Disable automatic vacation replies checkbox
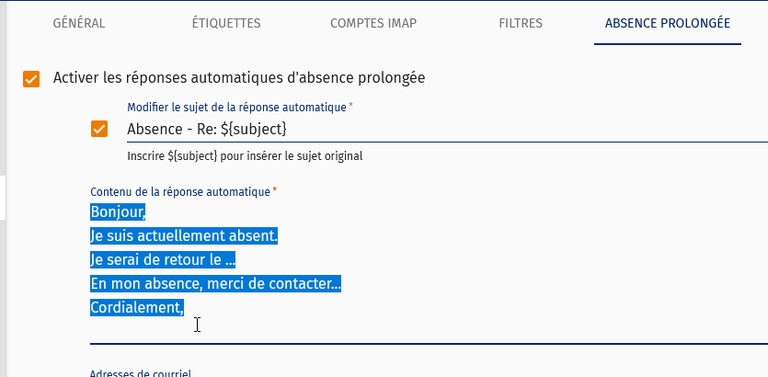768x377 pixels. point(31,79)
